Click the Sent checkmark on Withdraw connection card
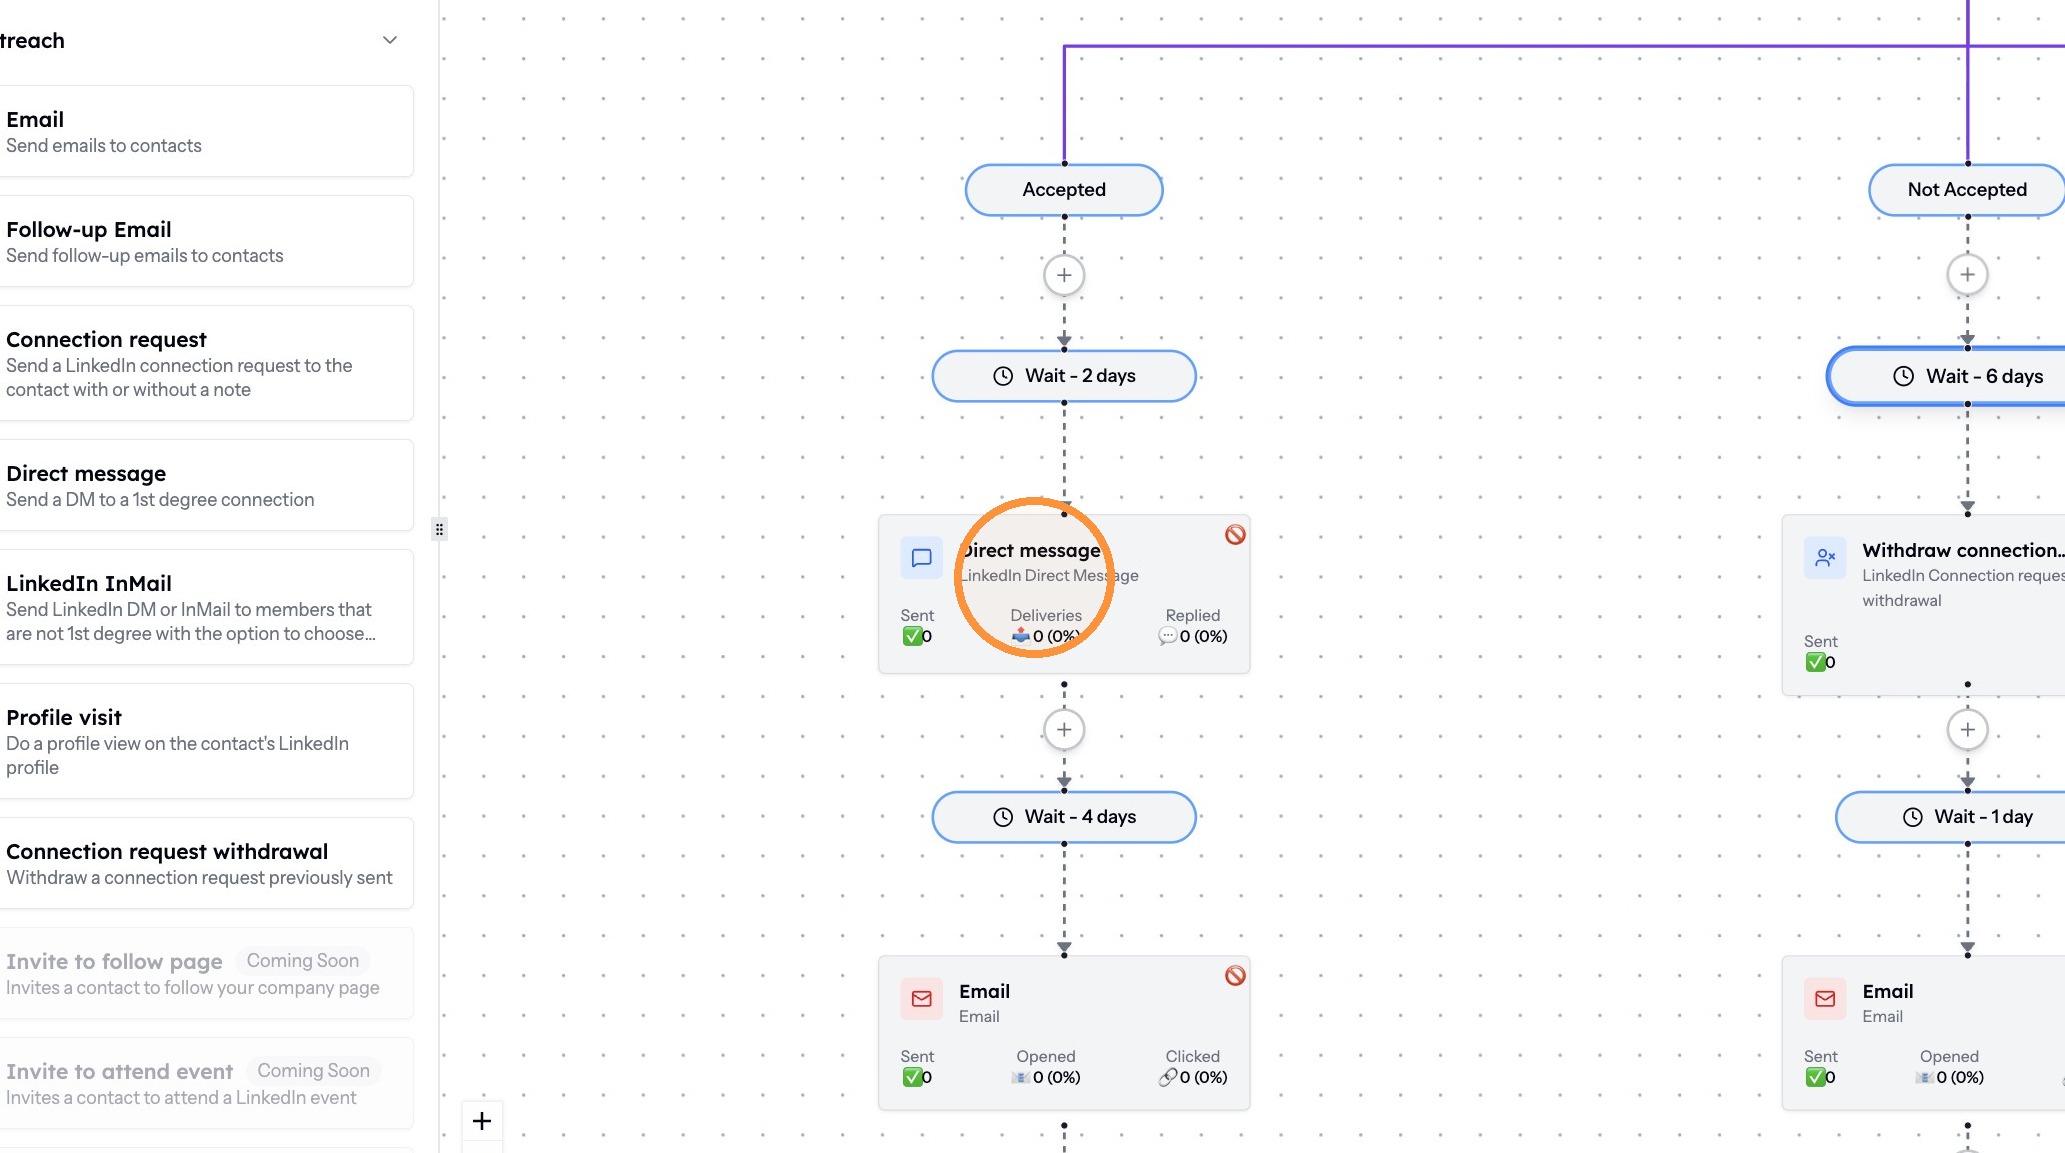 pos(1815,662)
